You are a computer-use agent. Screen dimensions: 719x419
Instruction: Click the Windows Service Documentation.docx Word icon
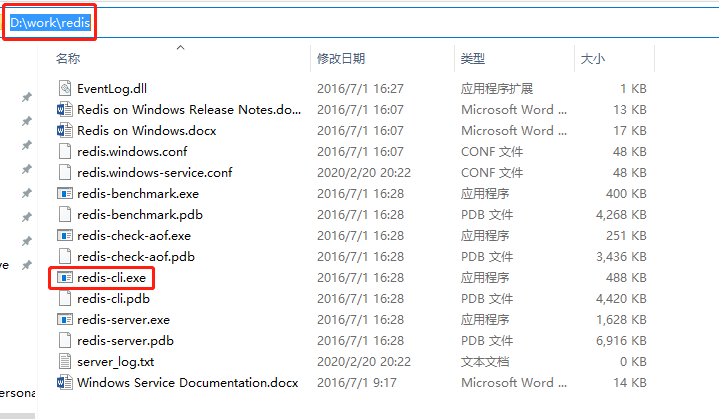click(65, 382)
